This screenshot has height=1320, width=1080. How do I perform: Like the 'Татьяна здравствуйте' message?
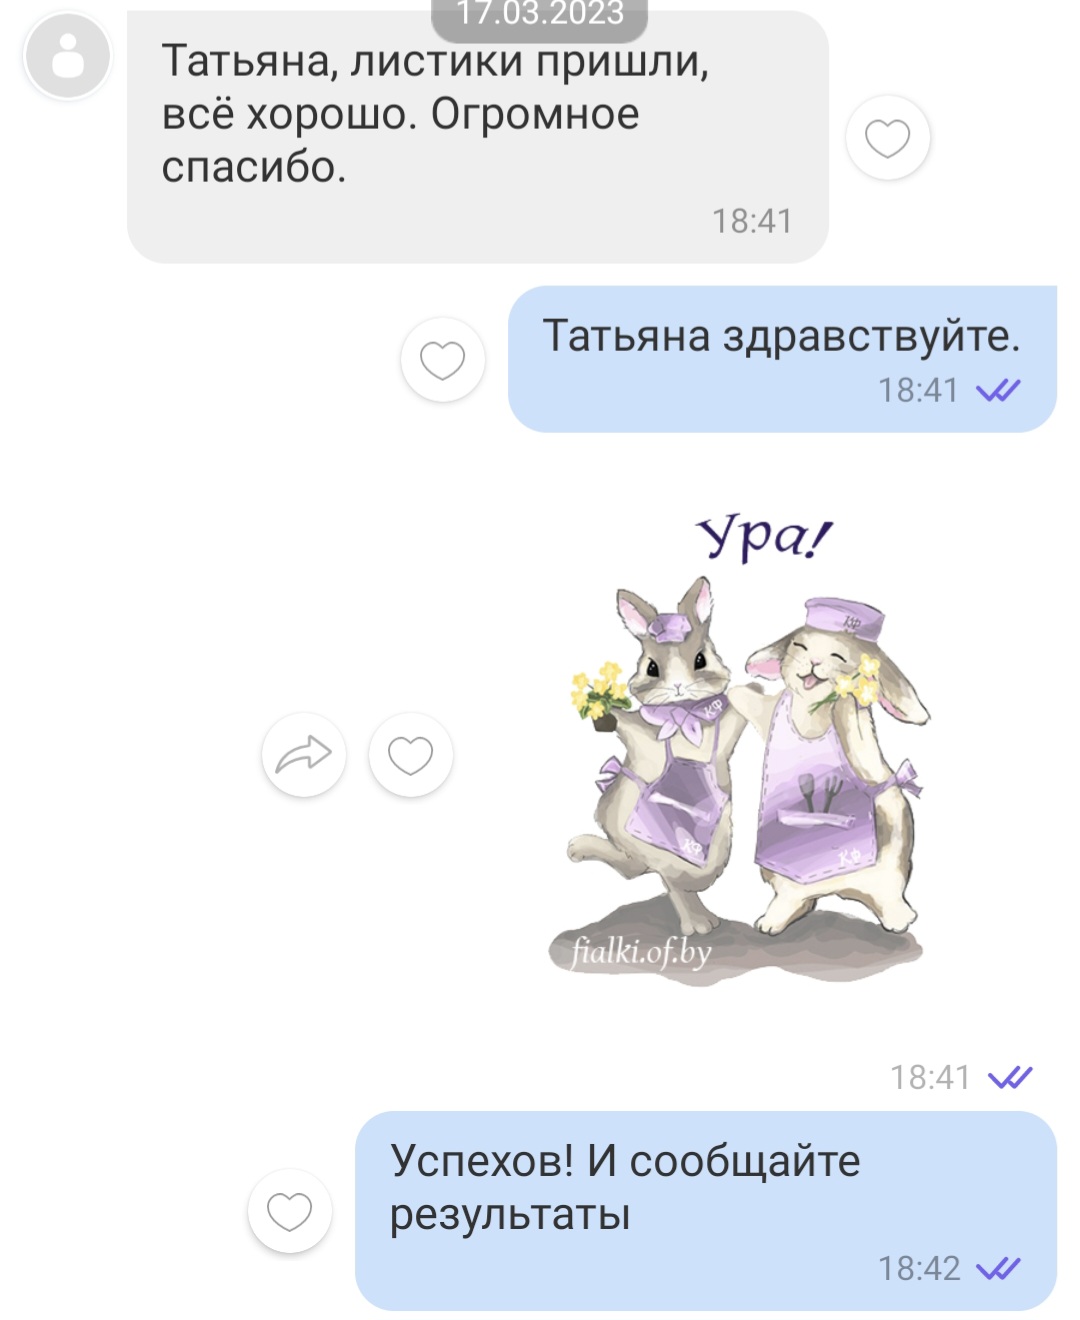pyautogui.click(x=442, y=360)
